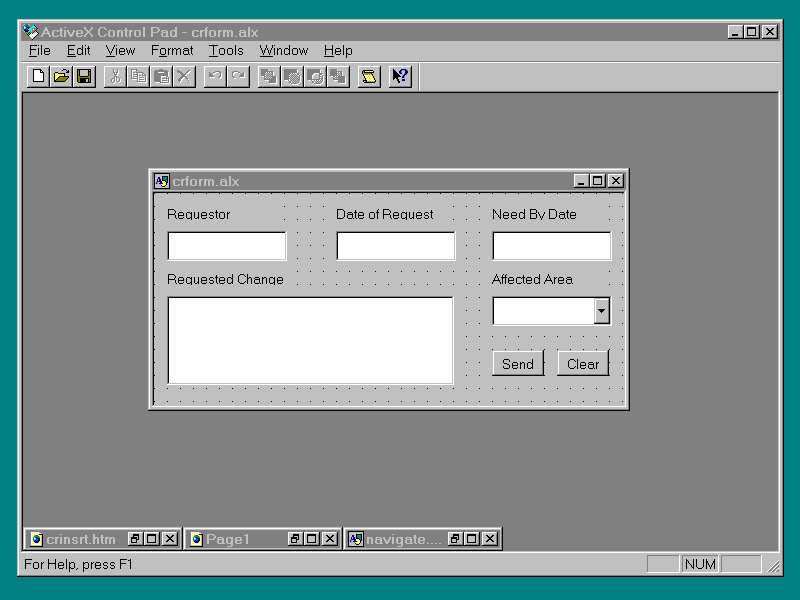Click the Paste clipboard toolbar icon
The image size is (800, 600).
pyautogui.click(x=161, y=77)
